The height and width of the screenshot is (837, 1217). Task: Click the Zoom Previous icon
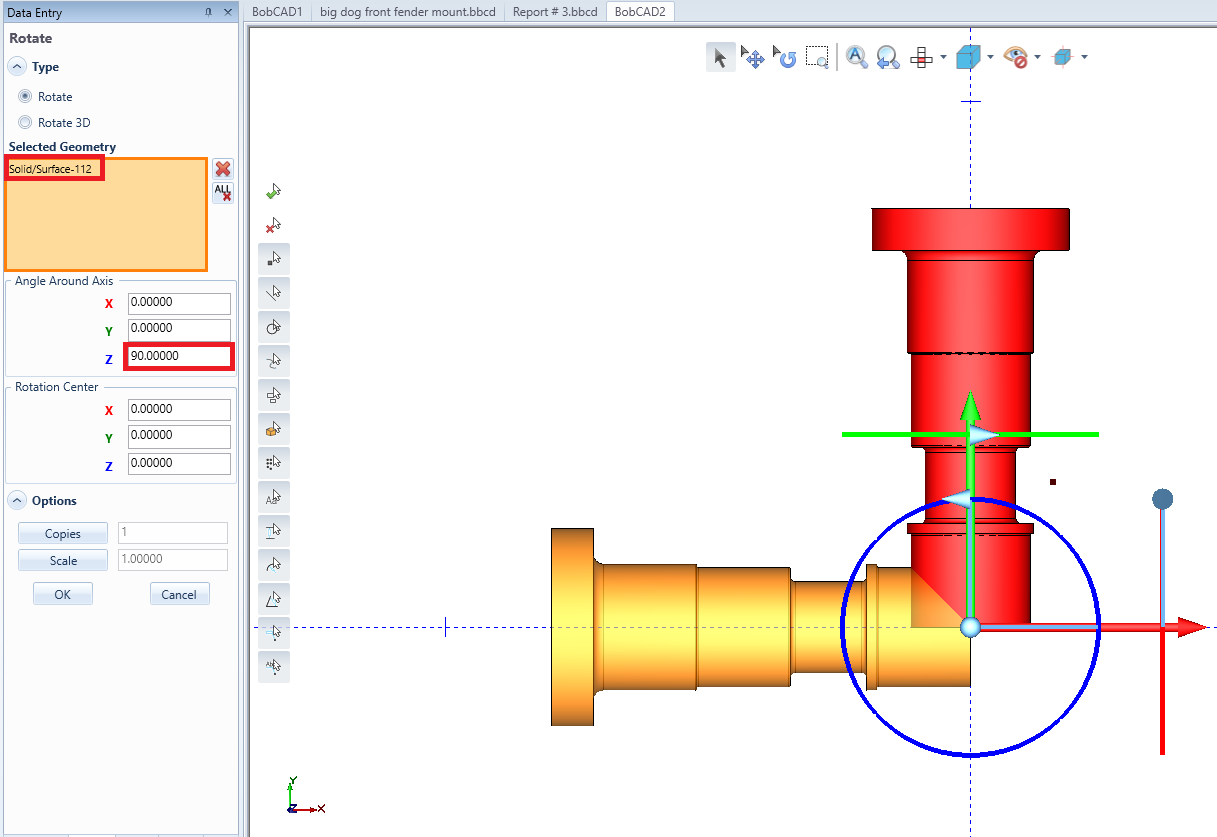(x=888, y=57)
